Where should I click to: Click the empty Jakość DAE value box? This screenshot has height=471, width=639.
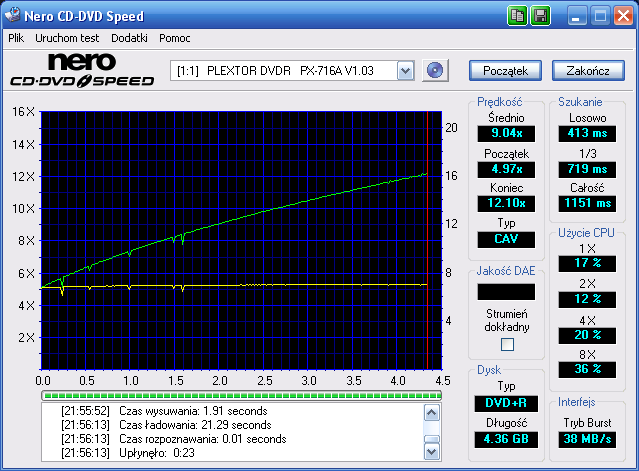[x=506, y=292]
